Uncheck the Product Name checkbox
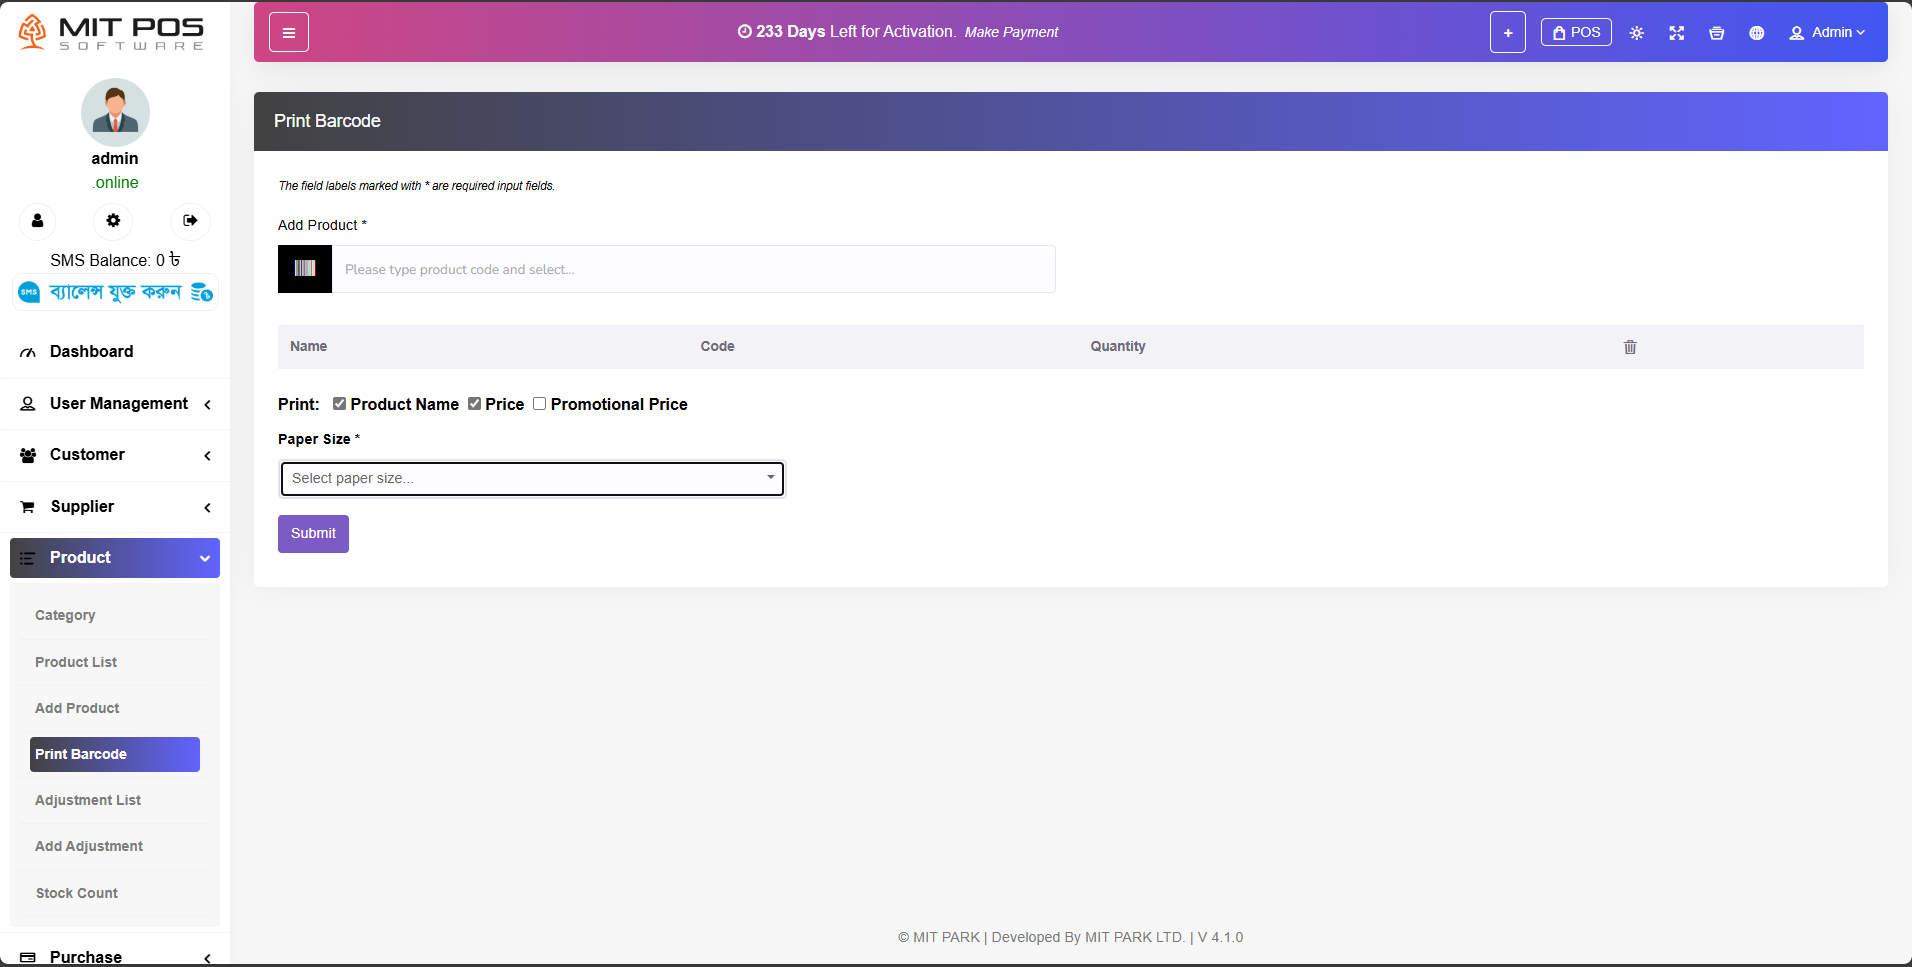Viewport: 1912px width, 967px height. [x=340, y=404]
